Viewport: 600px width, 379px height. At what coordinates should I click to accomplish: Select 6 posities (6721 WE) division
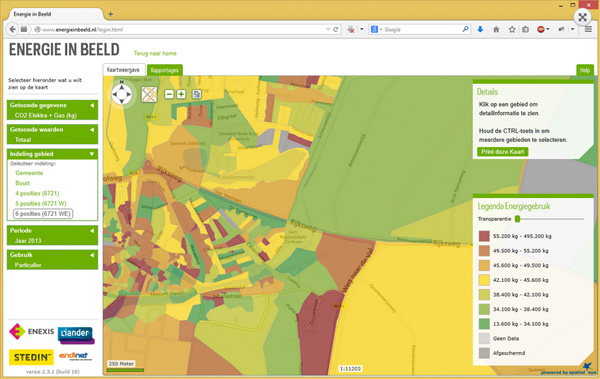43,214
